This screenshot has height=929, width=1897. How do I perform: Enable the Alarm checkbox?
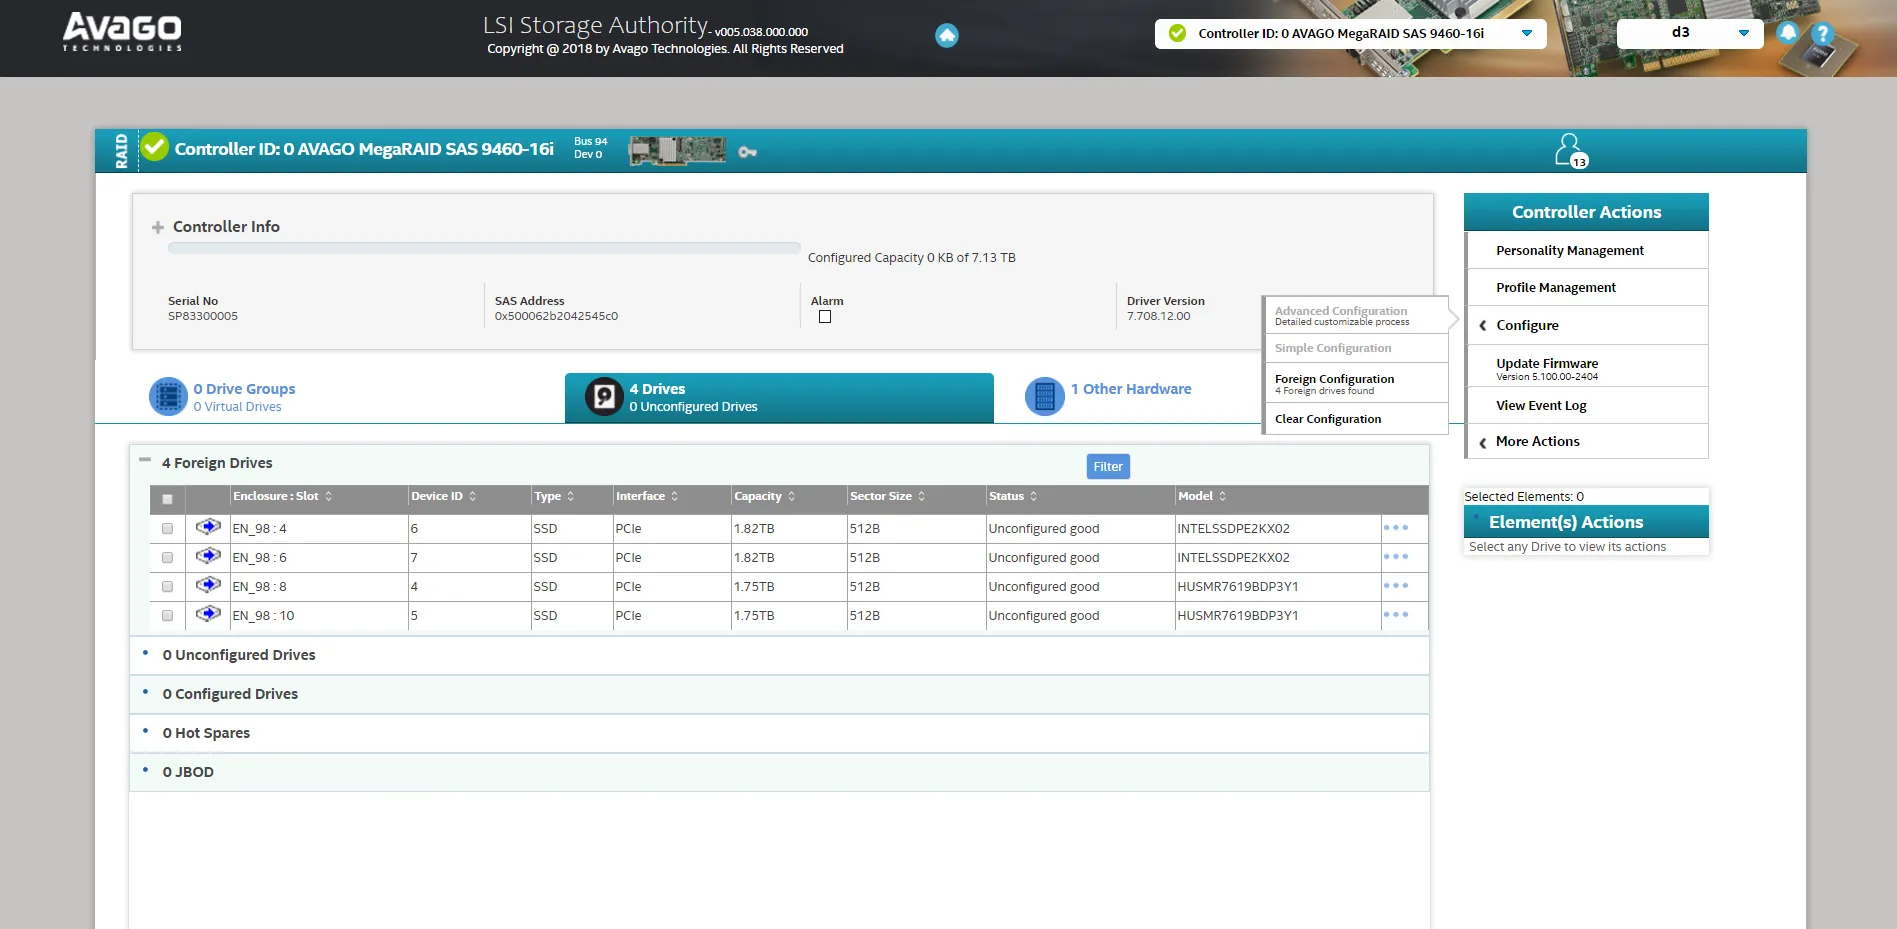tap(824, 316)
